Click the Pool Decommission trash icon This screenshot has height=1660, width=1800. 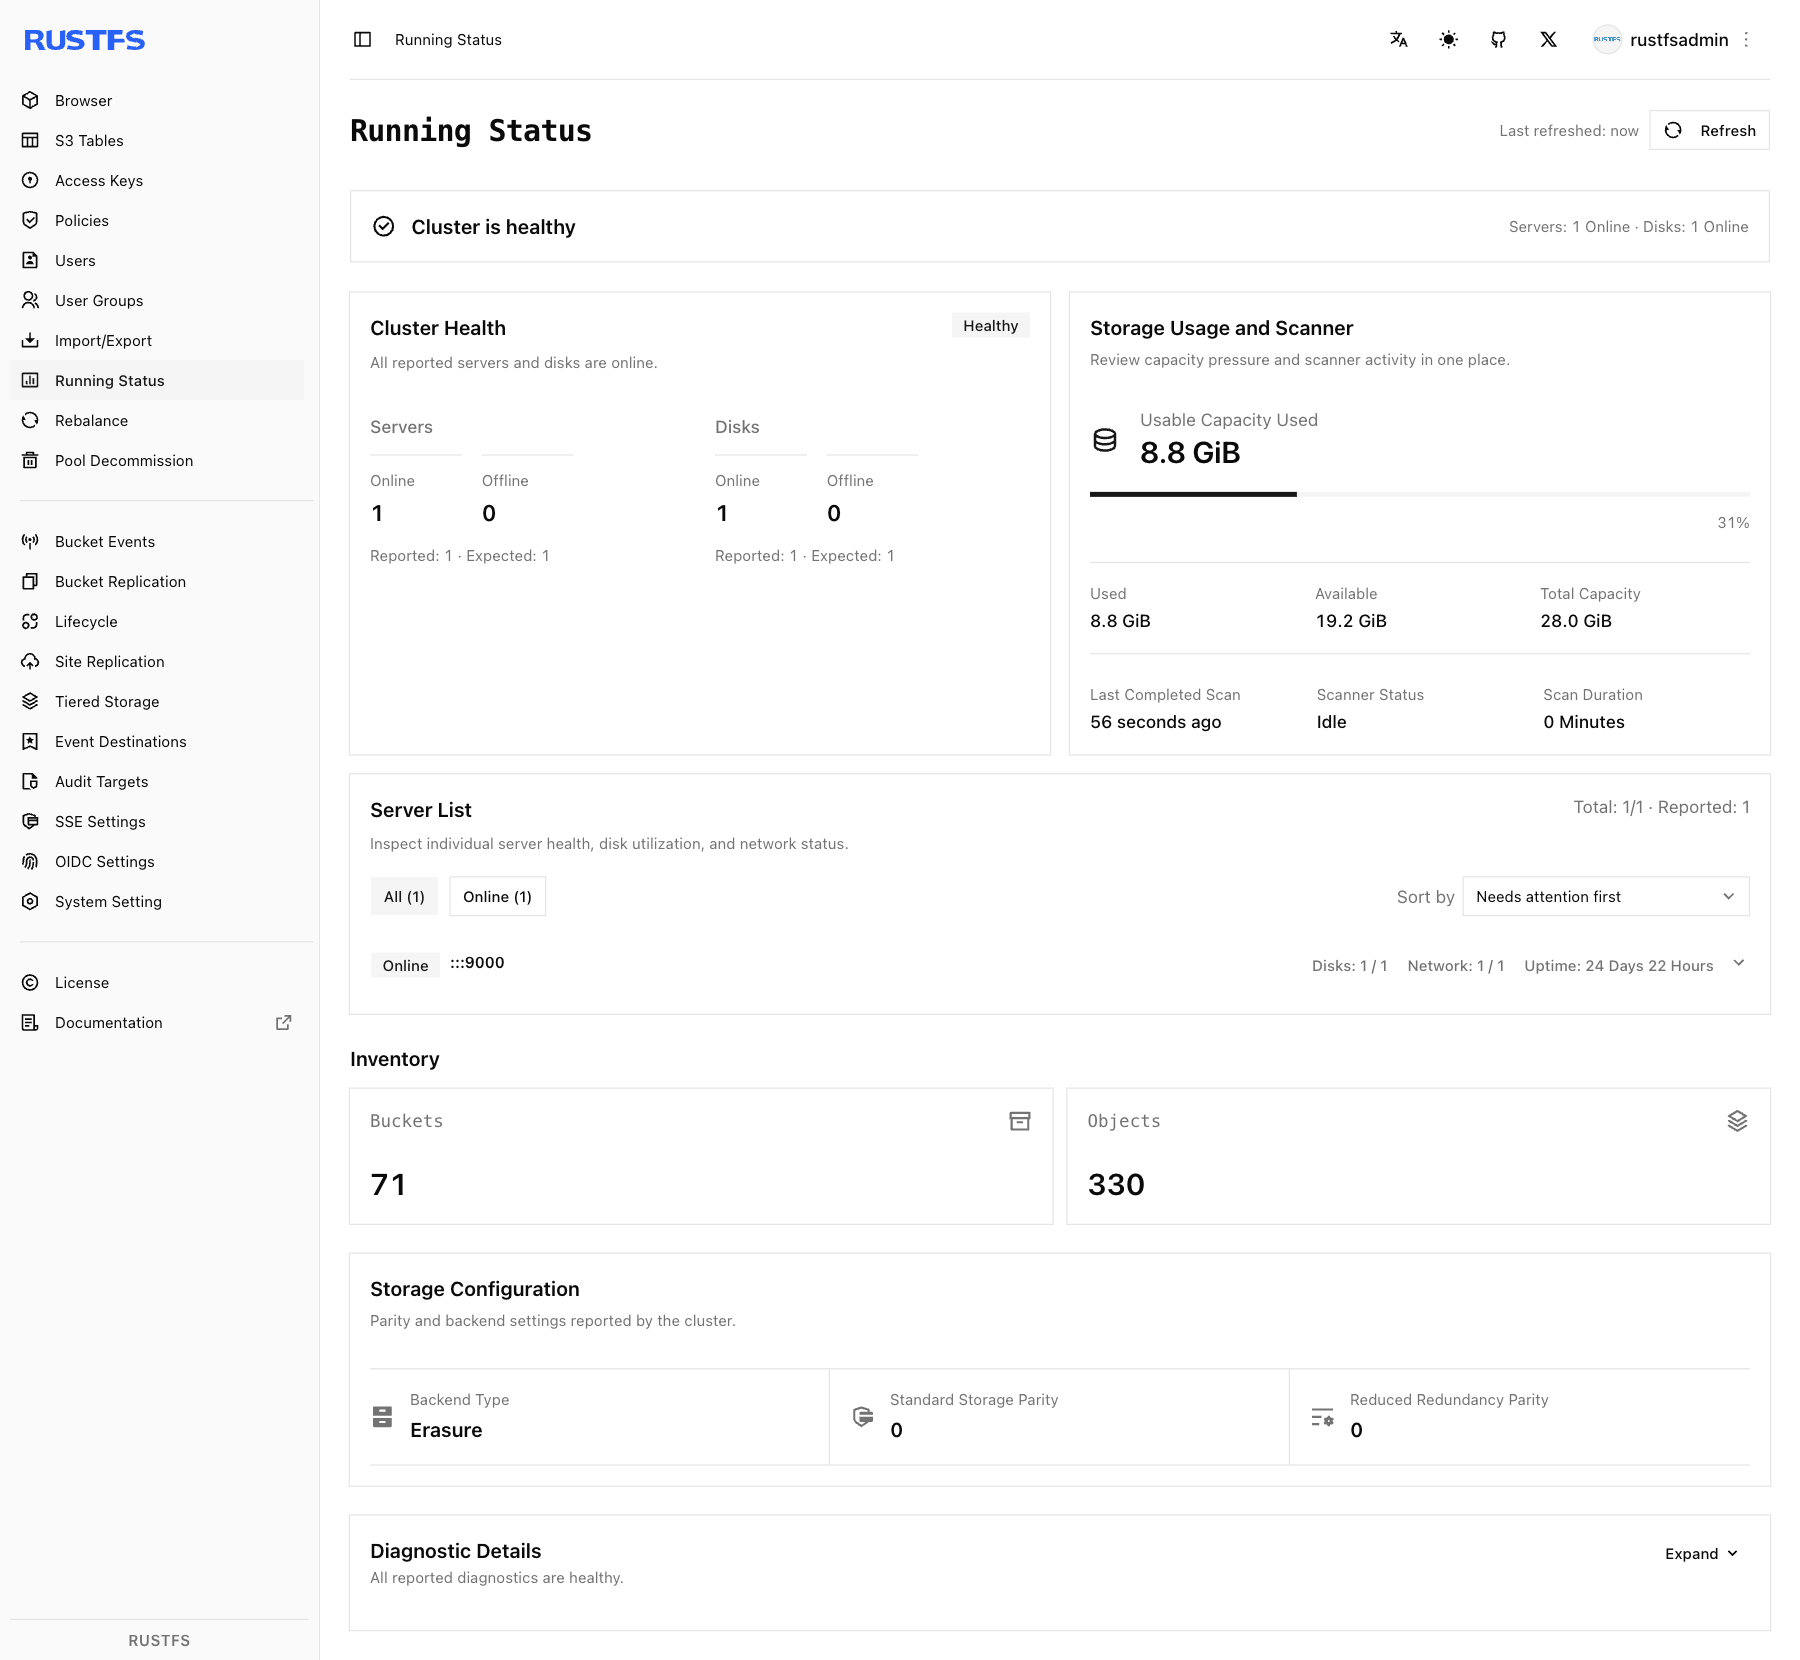pos(30,460)
